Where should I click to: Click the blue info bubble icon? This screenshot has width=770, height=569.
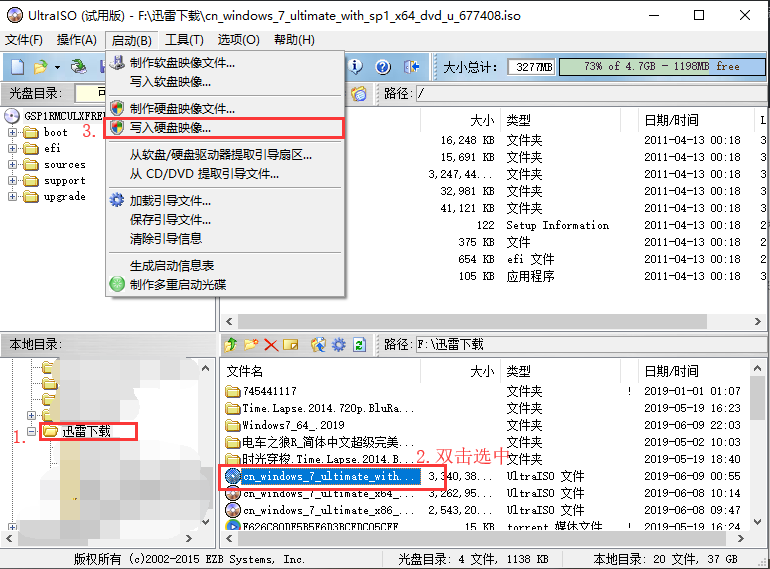356,66
